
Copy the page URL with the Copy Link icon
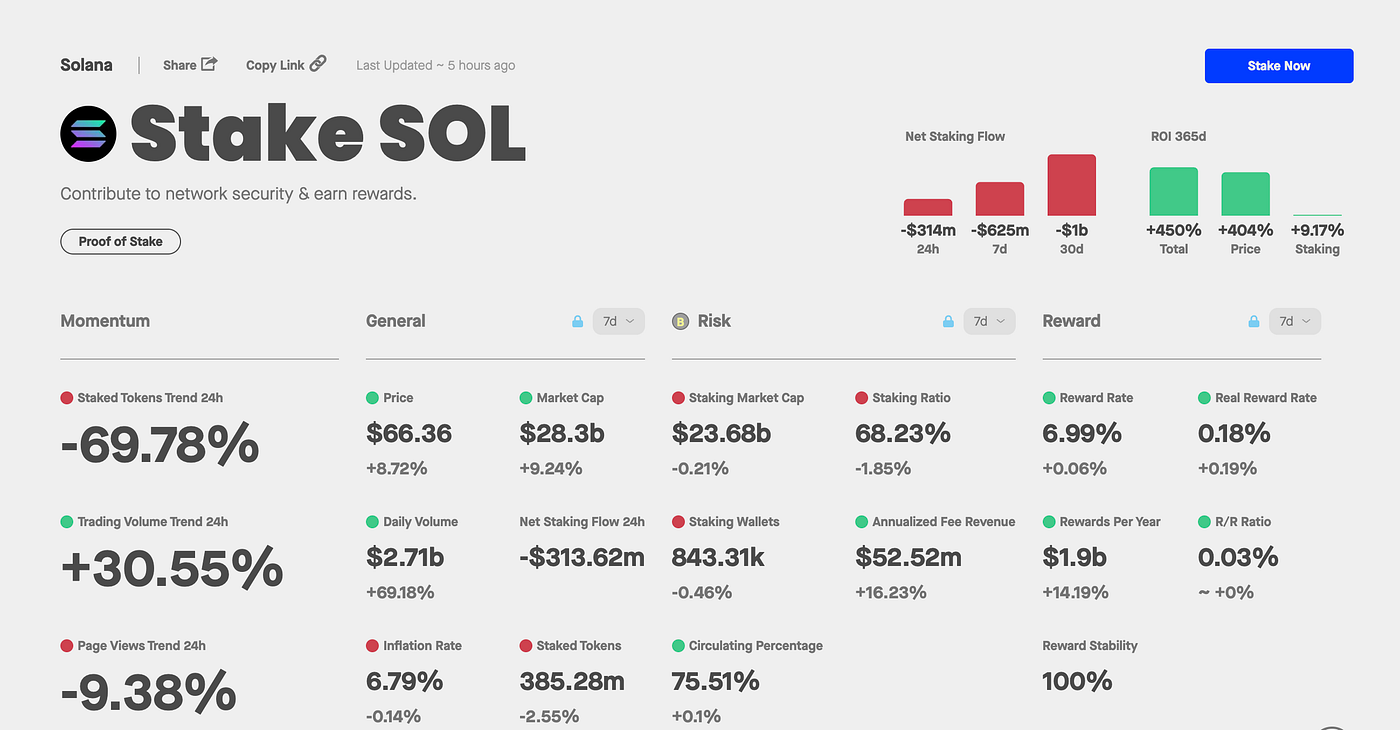click(x=318, y=64)
